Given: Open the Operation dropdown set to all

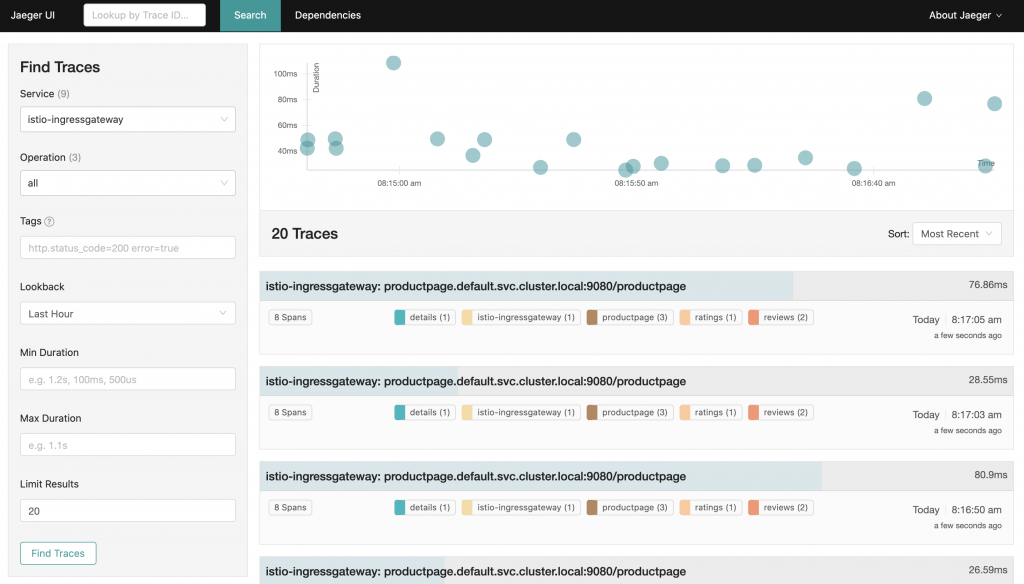Looking at the screenshot, I should coord(128,183).
